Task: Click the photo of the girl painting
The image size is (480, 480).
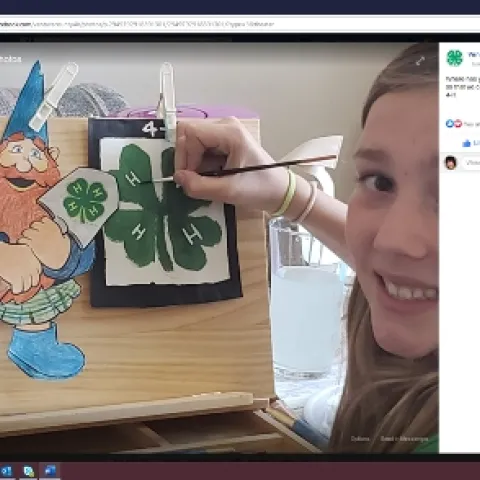Action: point(219,248)
